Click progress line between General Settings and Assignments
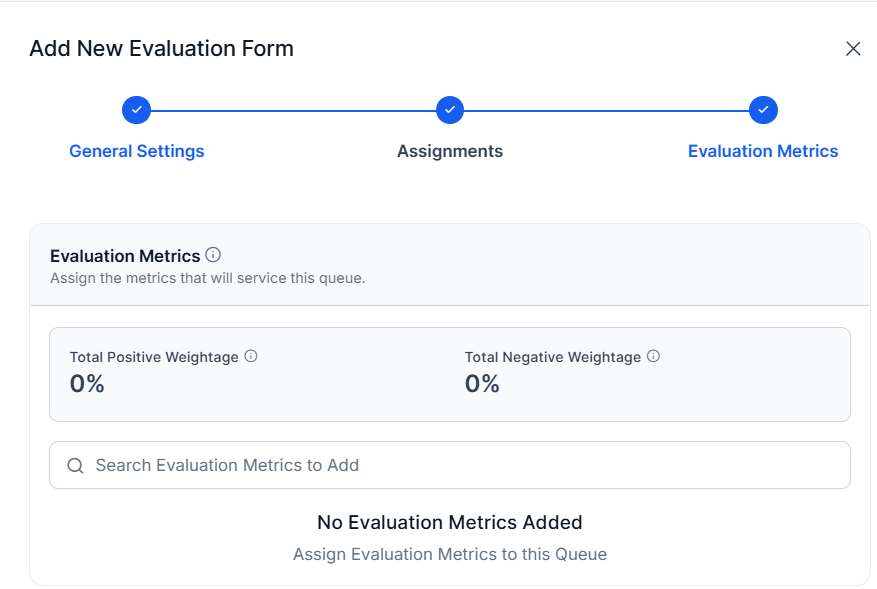877x589 pixels. pyautogui.click(x=293, y=111)
